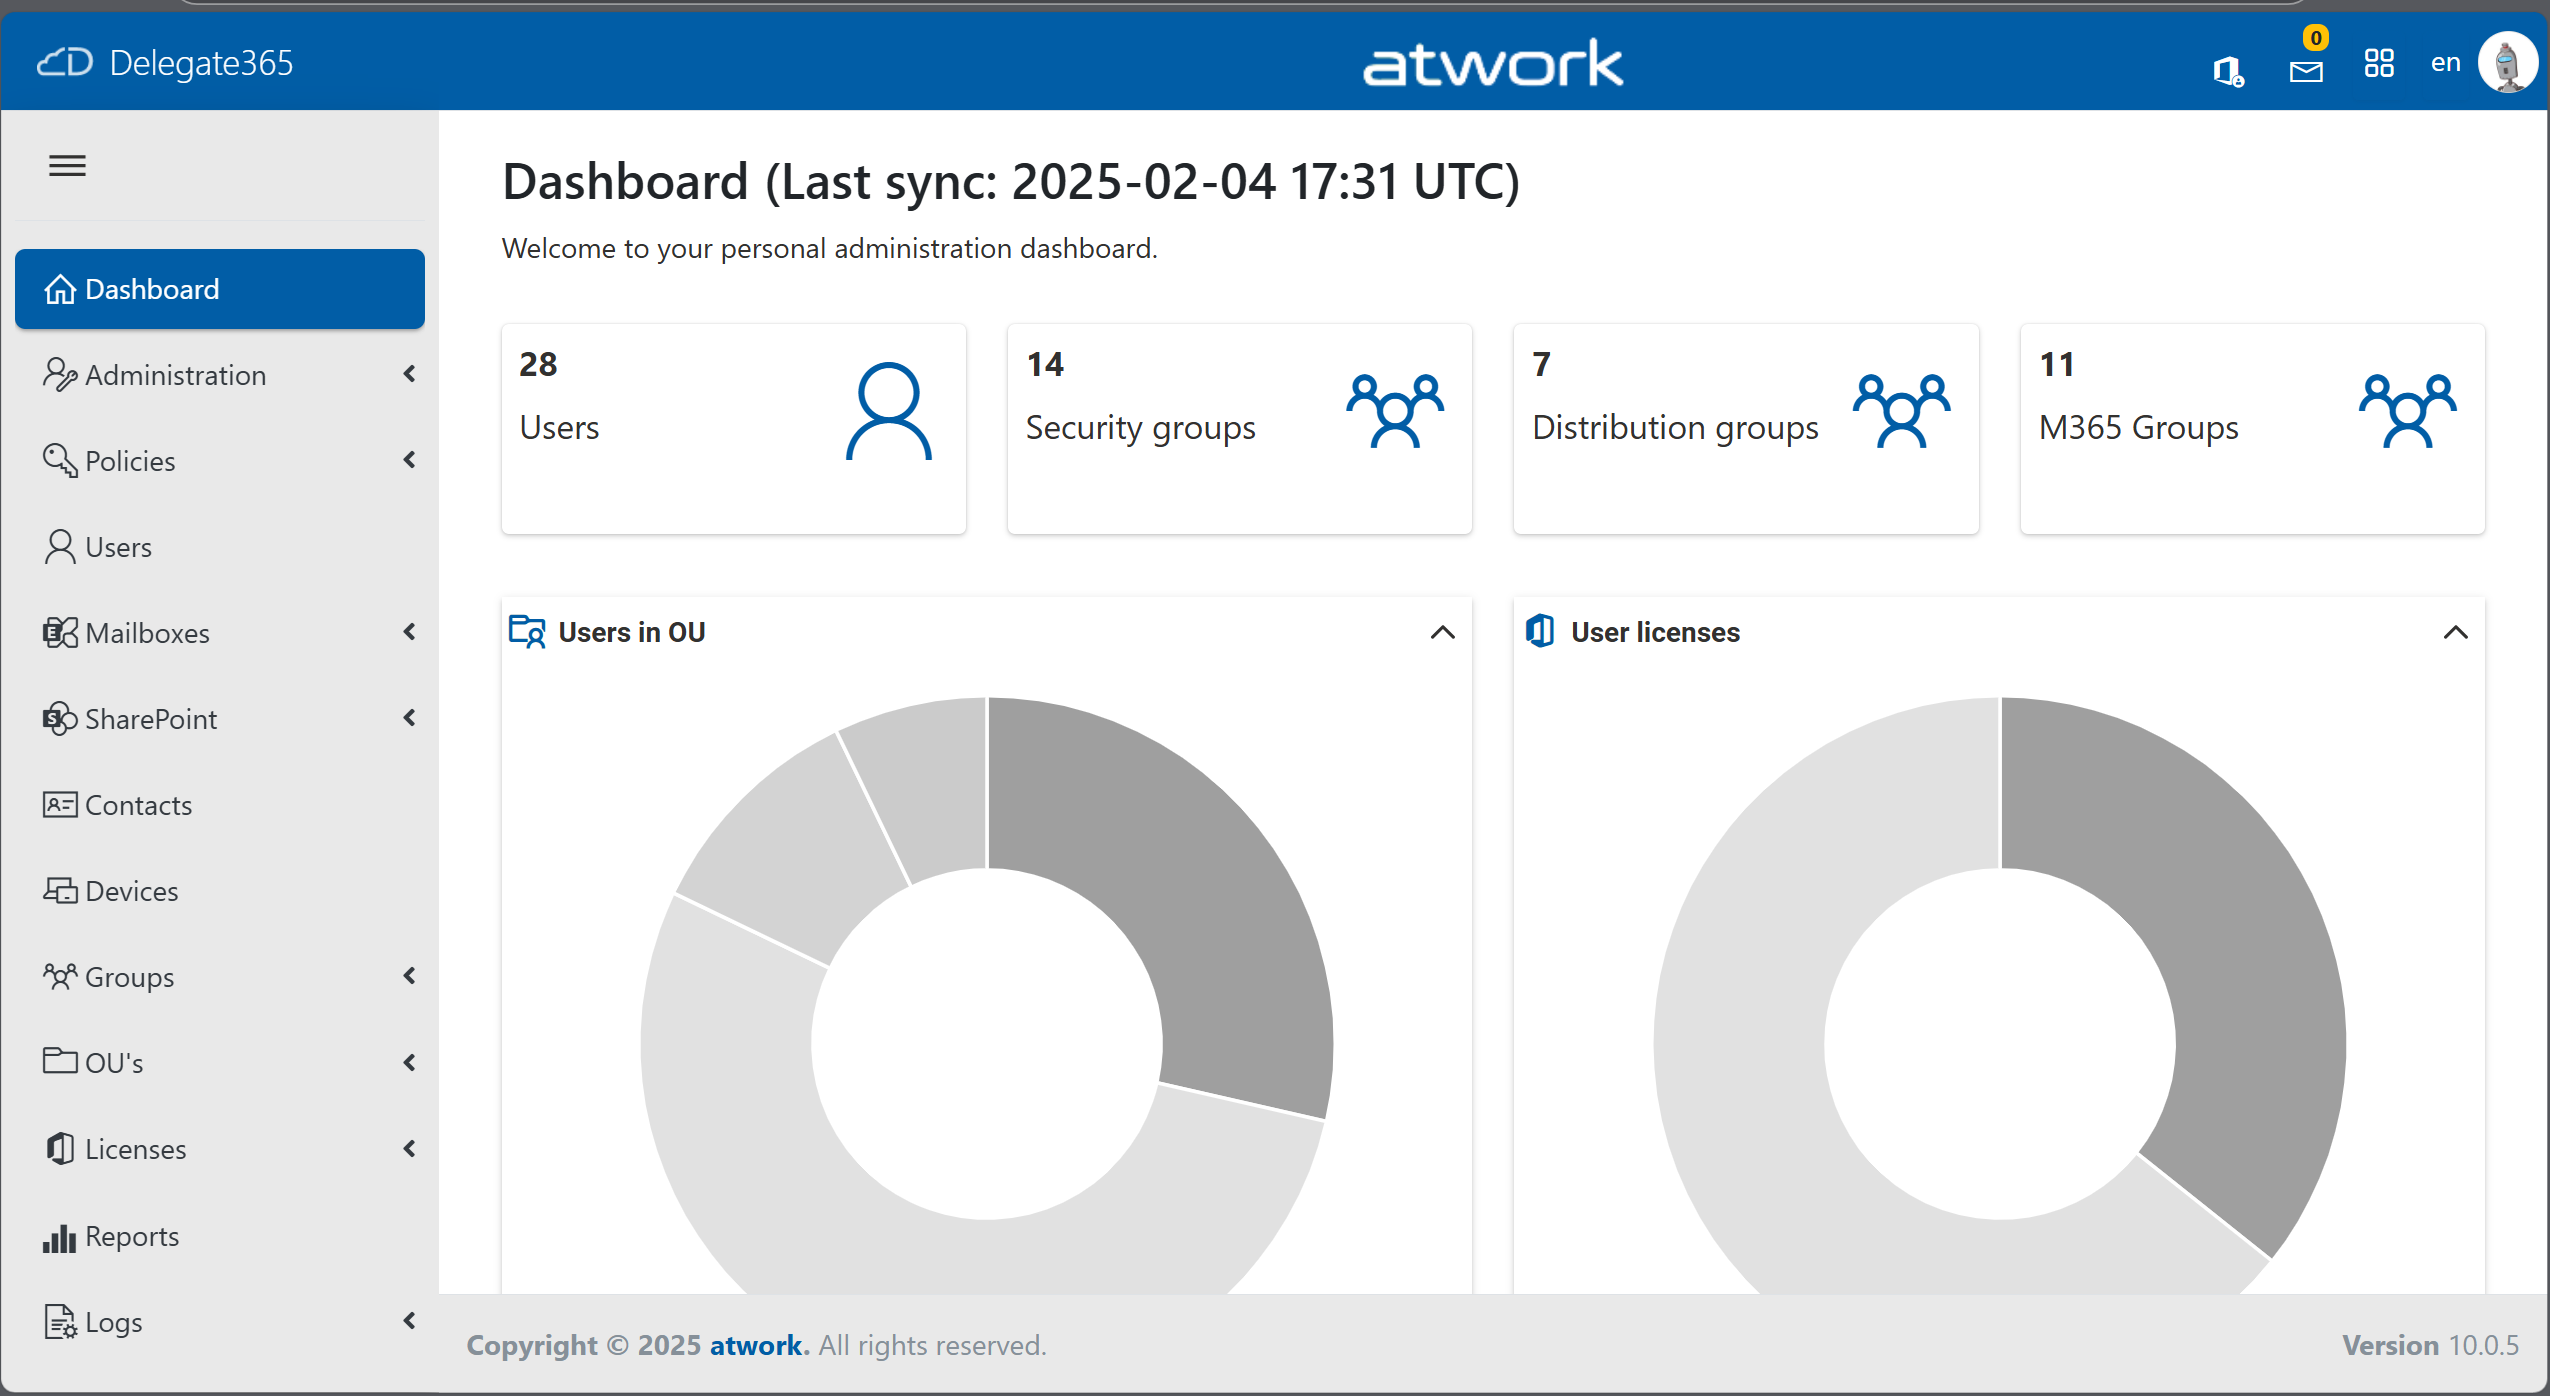Select Dashboard in the sidebar
The image size is (2550, 1396).
pos(220,289)
